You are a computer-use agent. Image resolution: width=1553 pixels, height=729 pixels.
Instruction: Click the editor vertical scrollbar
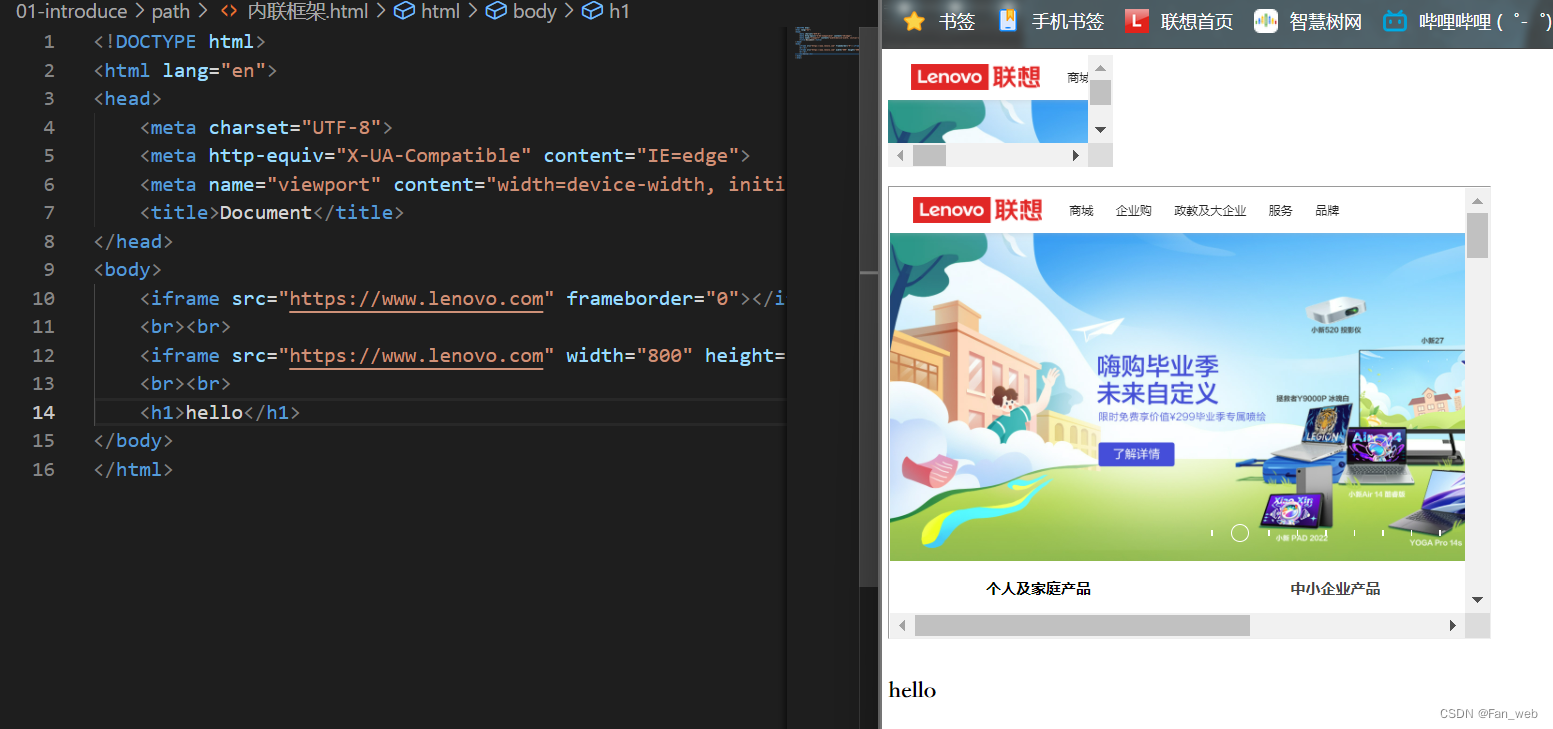click(x=869, y=308)
